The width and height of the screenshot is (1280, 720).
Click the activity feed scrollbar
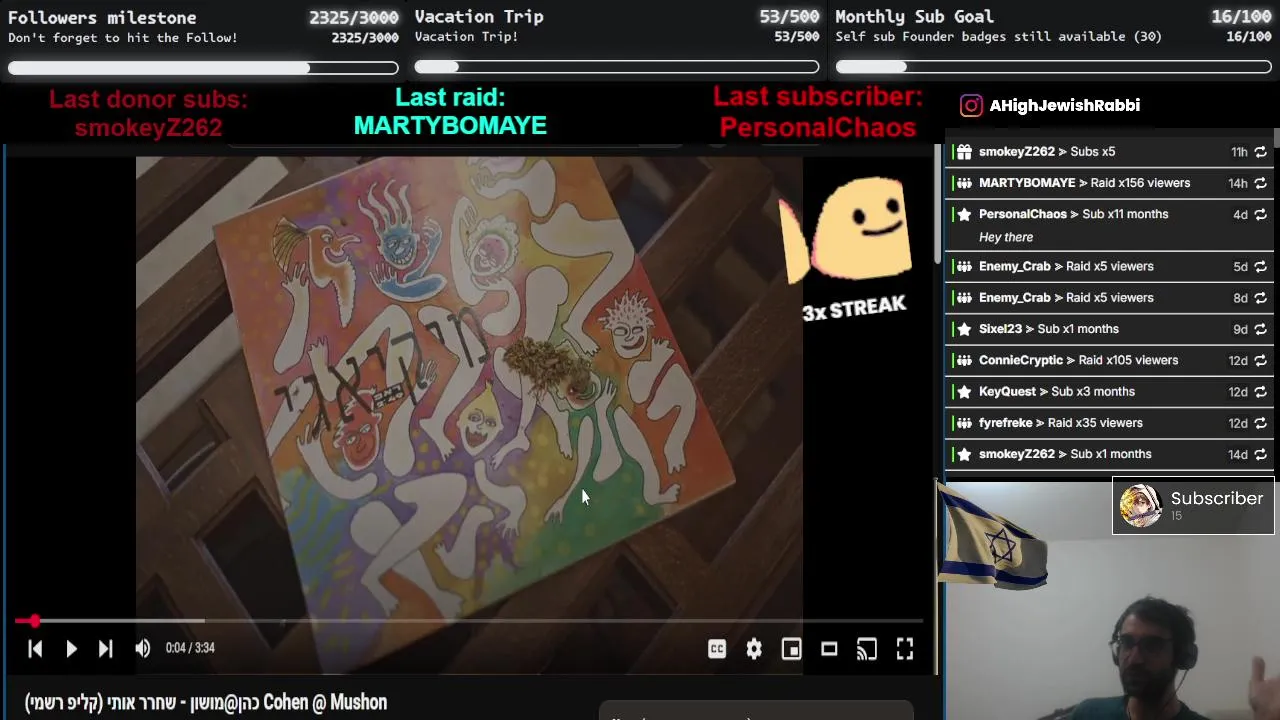click(x=1276, y=140)
